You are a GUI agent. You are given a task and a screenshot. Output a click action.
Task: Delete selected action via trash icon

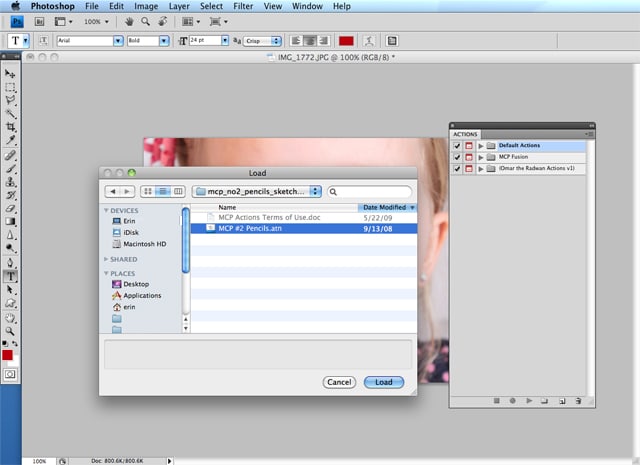tap(578, 401)
